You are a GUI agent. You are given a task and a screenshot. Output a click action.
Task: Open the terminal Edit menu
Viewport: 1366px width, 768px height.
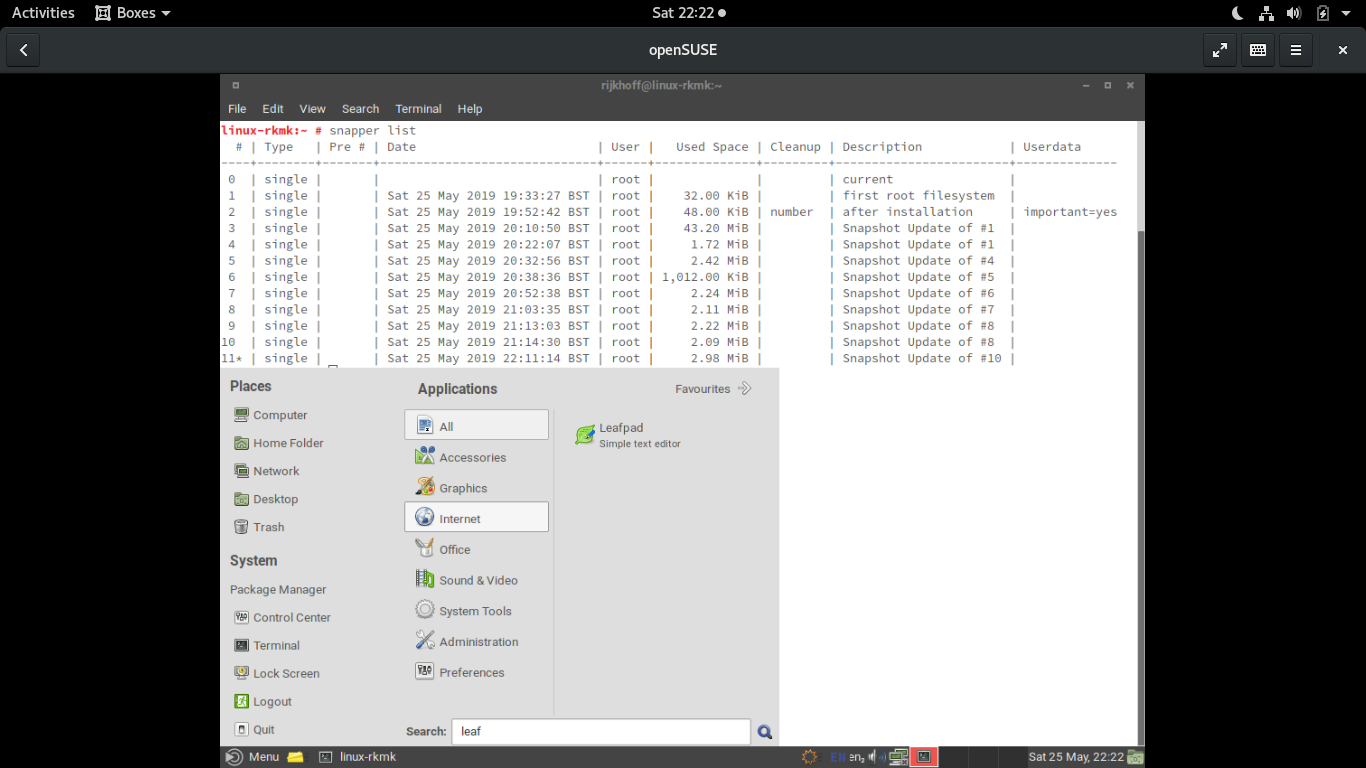(x=273, y=109)
